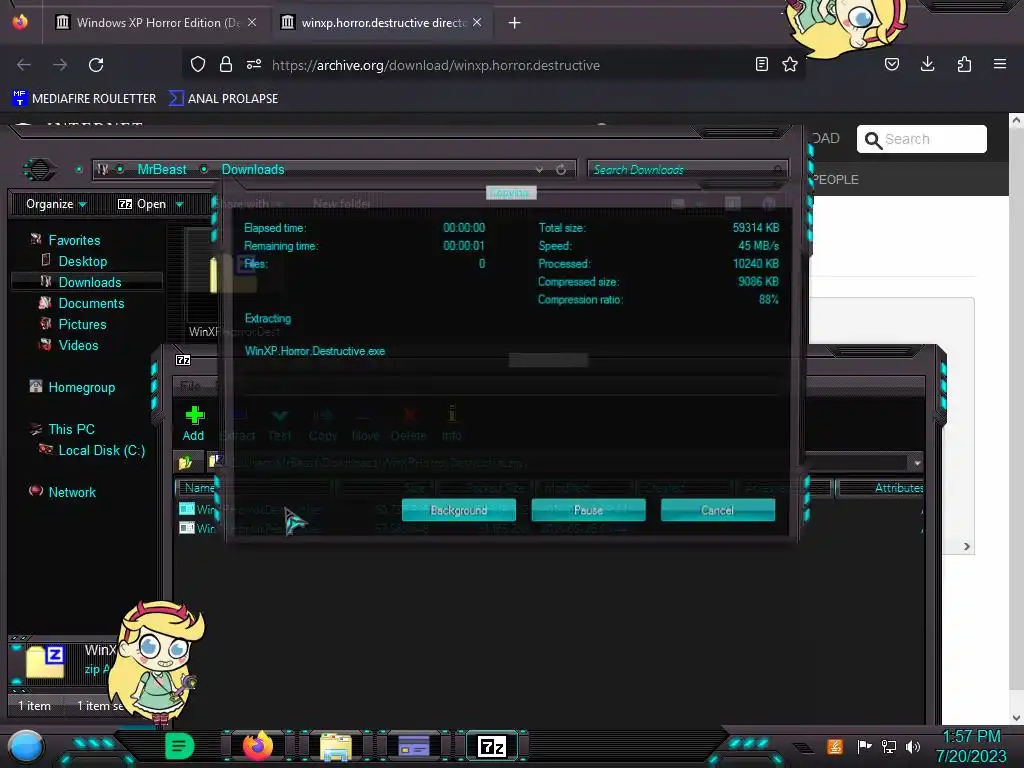Expand the Explorer address bar history dropdown

[x=539, y=170]
